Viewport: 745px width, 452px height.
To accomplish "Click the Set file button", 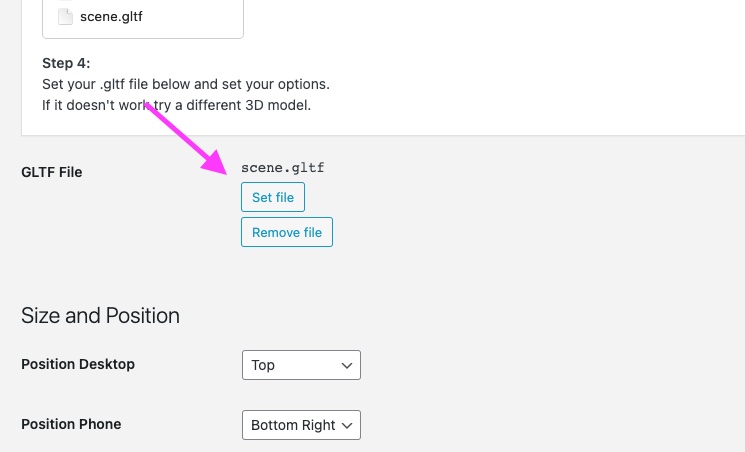I will [273, 197].
